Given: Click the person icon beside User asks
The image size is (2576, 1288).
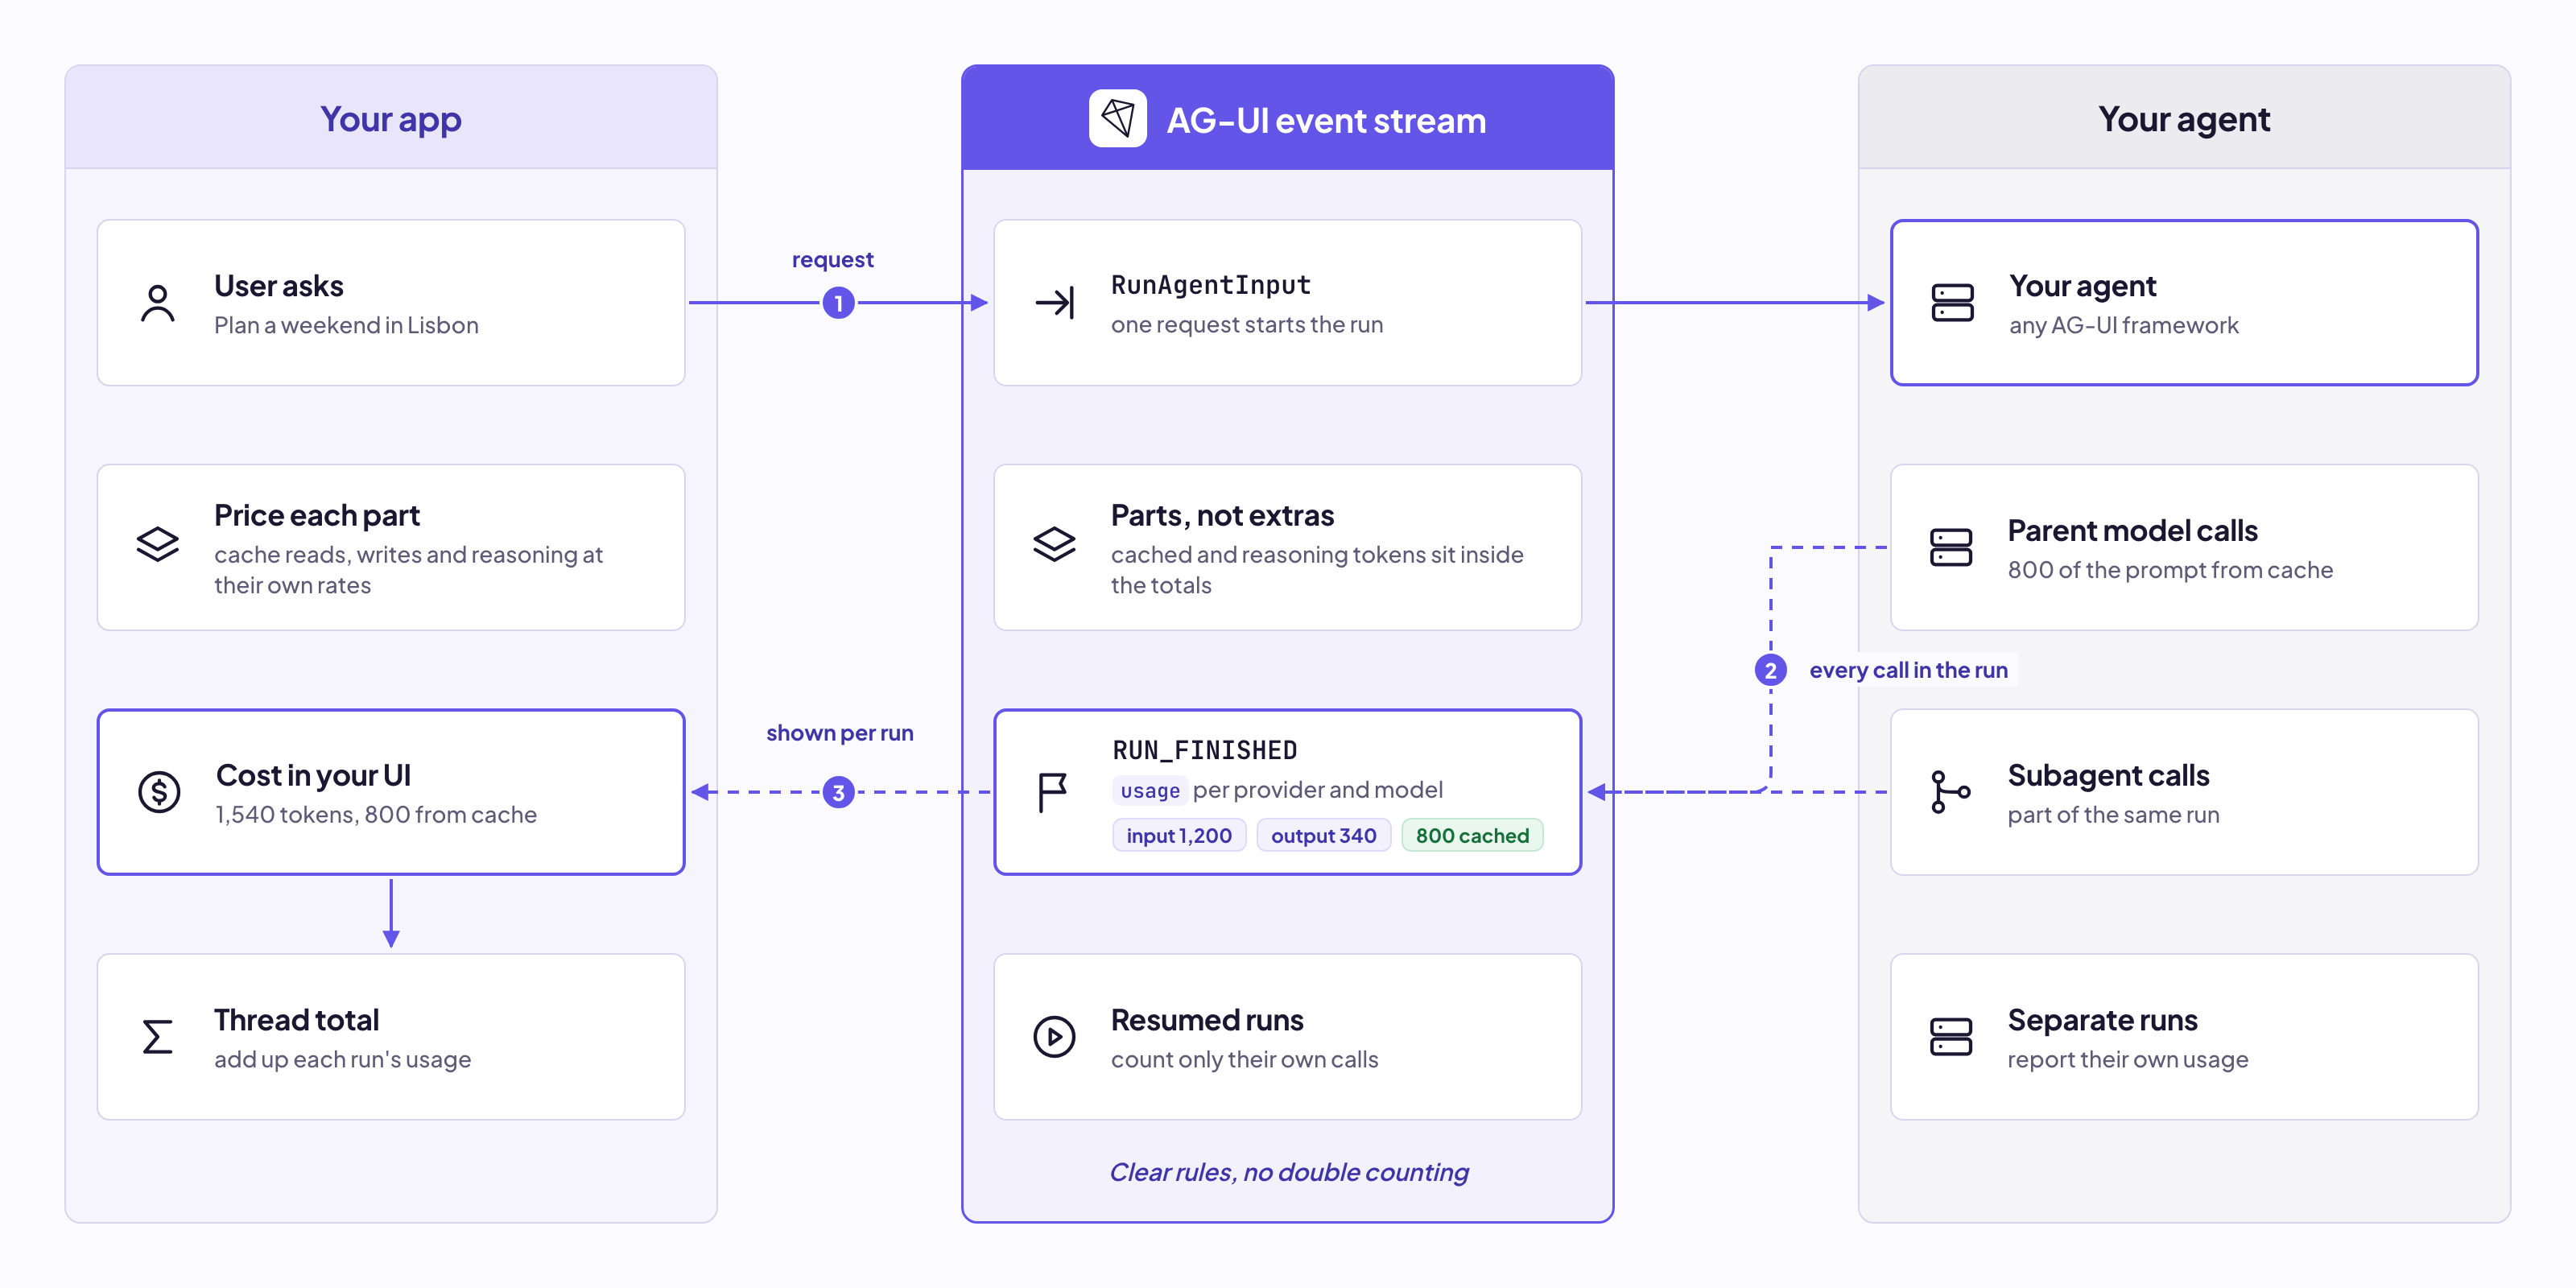Looking at the screenshot, I should pyautogui.click(x=157, y=303).
